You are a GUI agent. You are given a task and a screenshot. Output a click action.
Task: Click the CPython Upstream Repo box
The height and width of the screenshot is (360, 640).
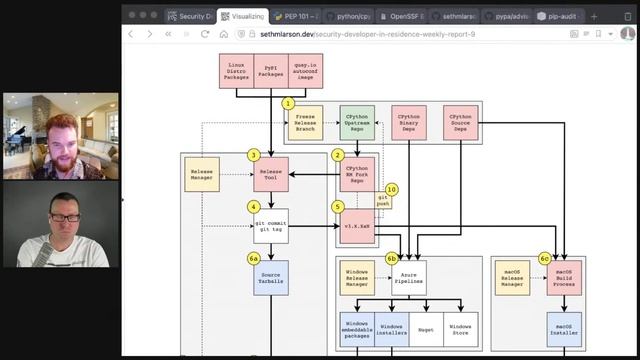tap(357, 123)
